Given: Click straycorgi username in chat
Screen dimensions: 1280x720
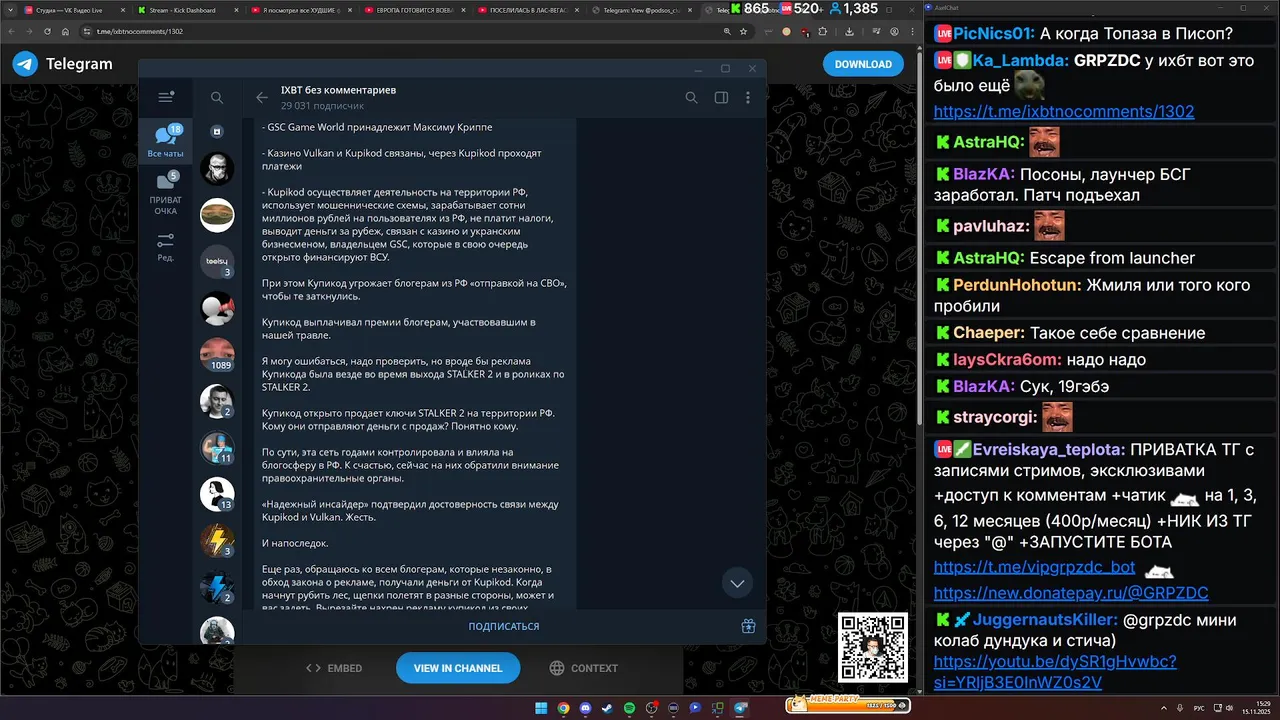Looking at the screenshot, I should click(x=995, y=416).
